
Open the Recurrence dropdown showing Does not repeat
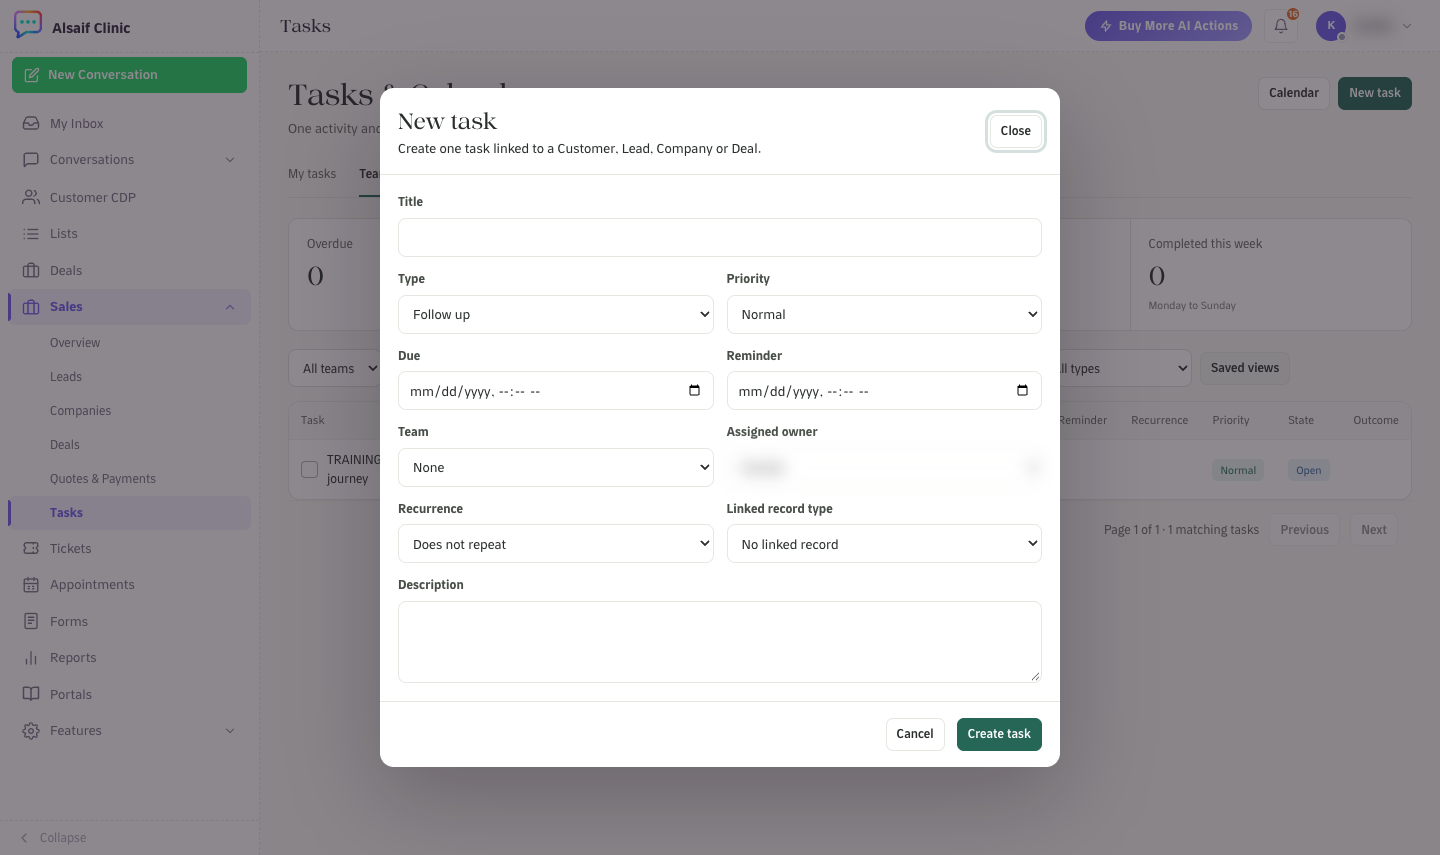556,544
